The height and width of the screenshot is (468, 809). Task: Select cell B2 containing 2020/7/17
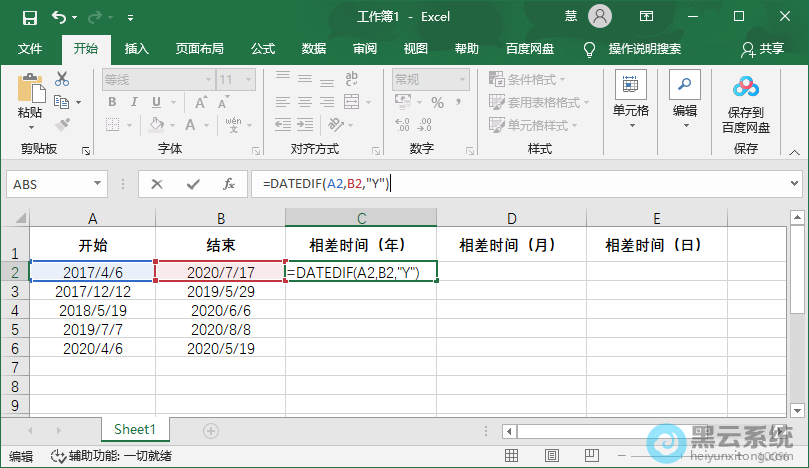[x=221, y=271]
